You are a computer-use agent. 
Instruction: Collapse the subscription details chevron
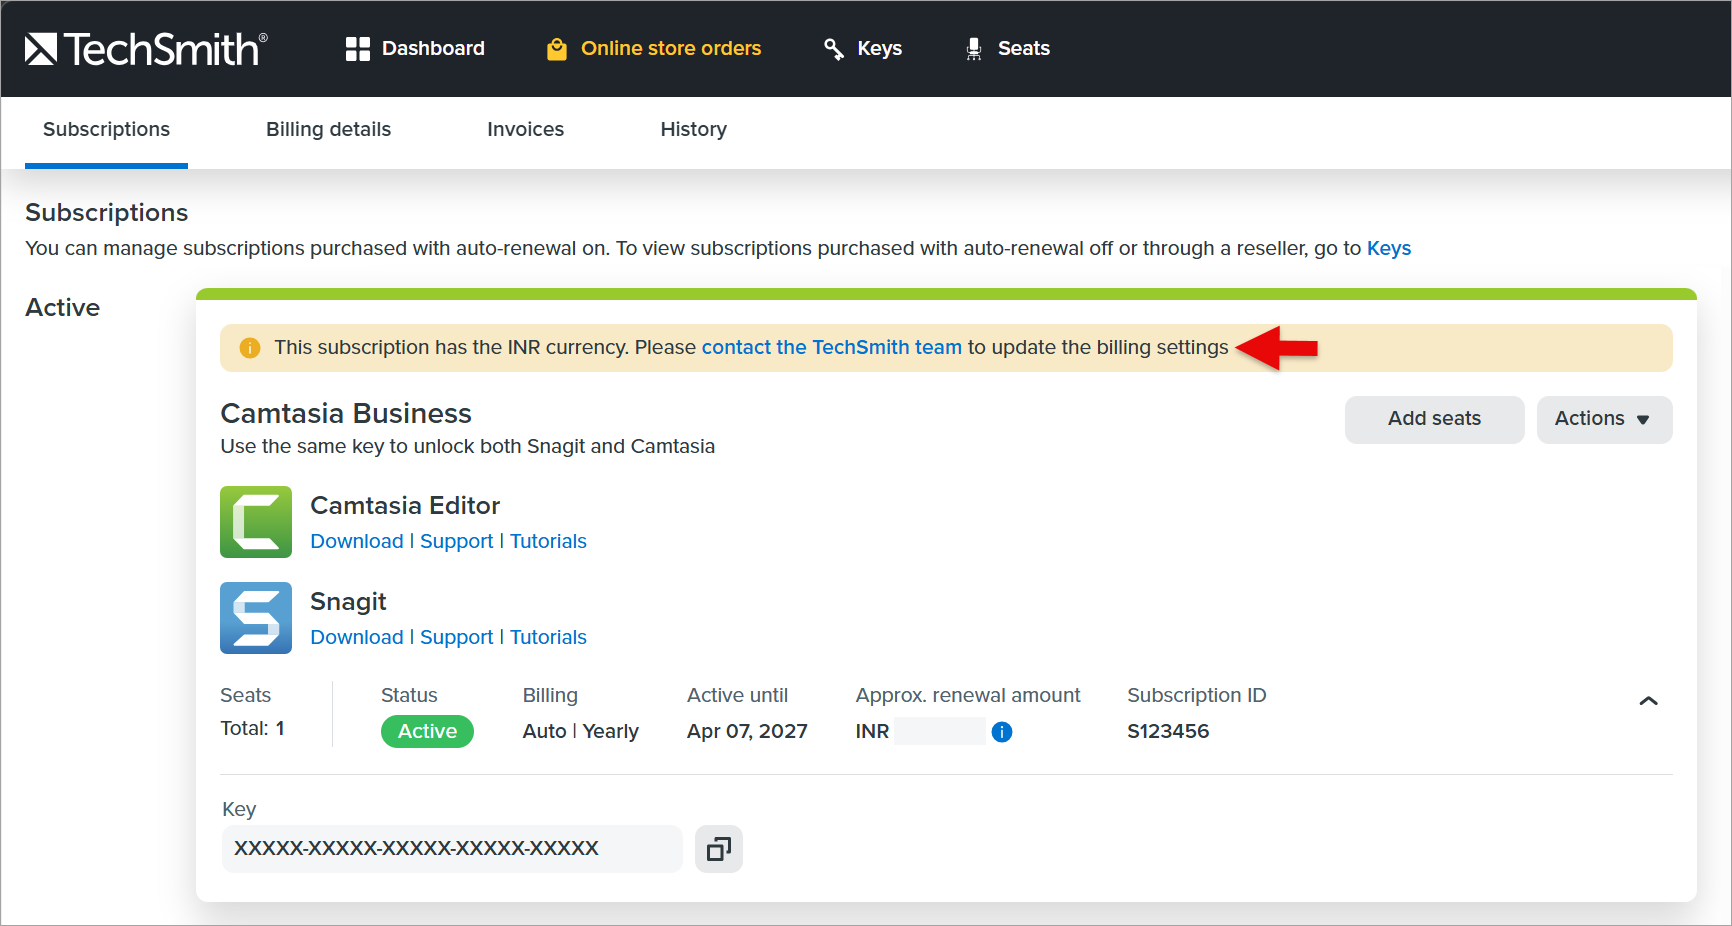tap(1649, 701)
